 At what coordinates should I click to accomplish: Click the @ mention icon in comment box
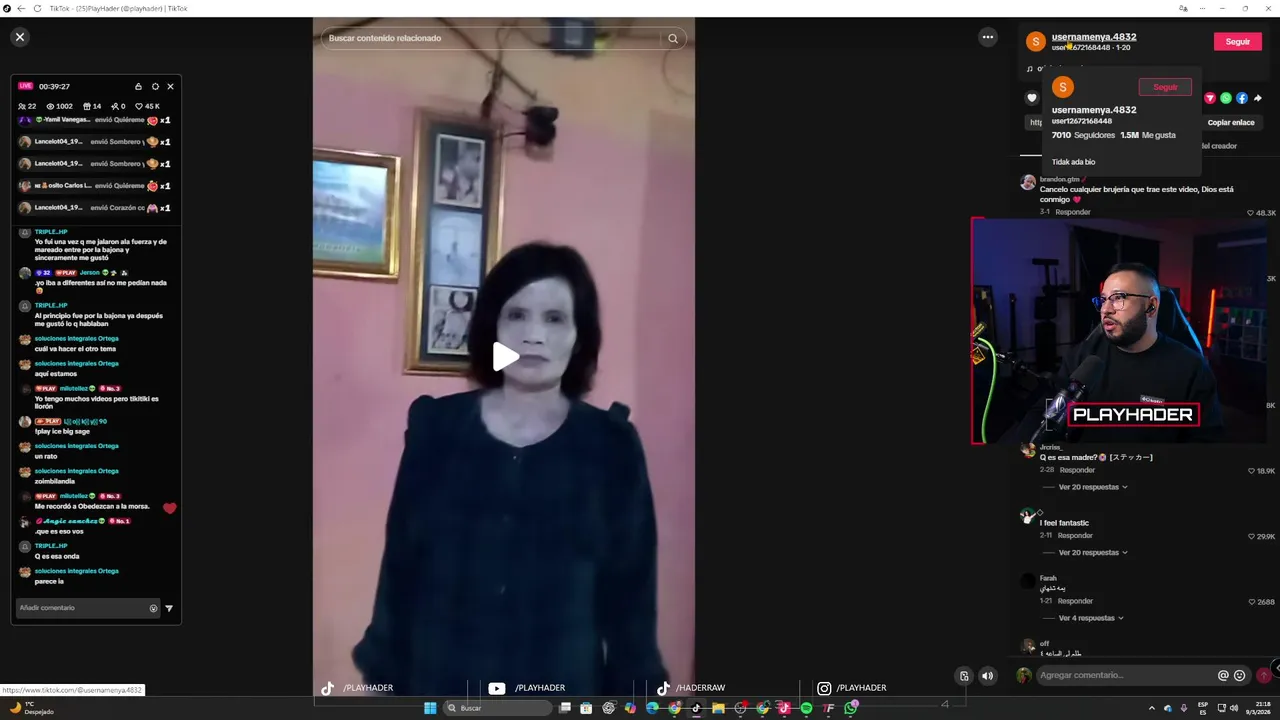pyautogui.click(x=1223, y=676)
